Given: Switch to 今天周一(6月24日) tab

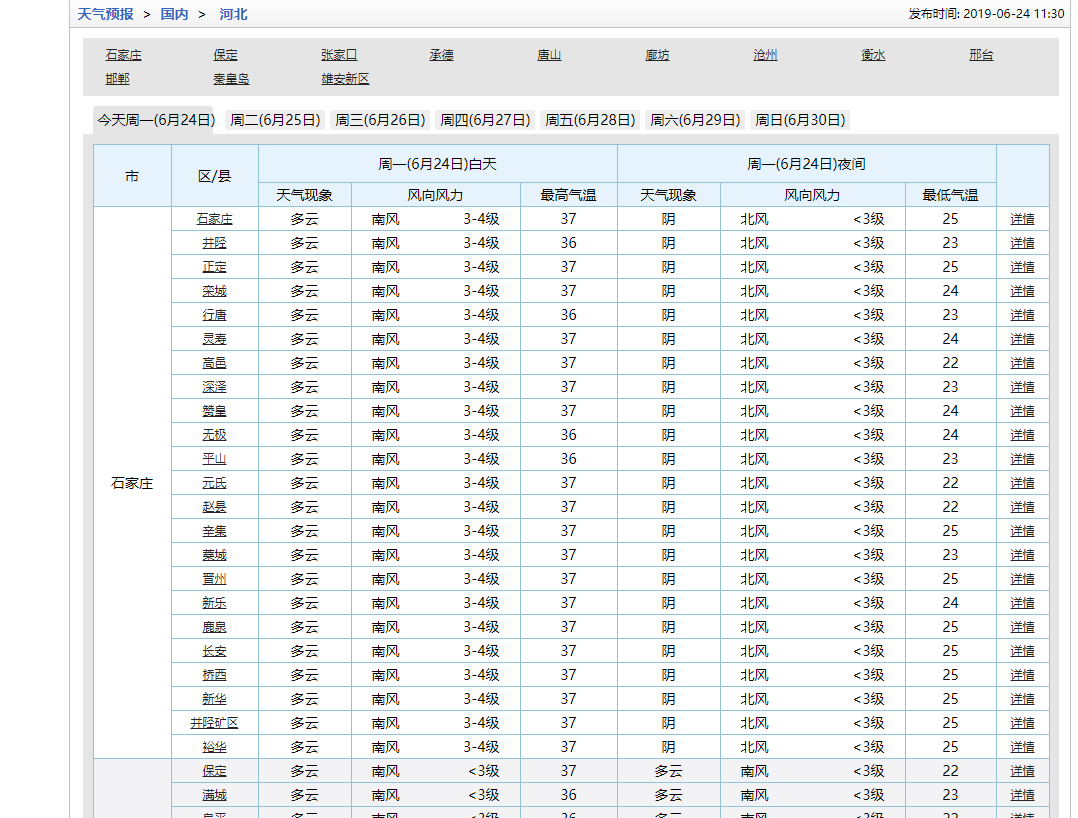Looking at the screenshot, I should (x=156, y=120).
